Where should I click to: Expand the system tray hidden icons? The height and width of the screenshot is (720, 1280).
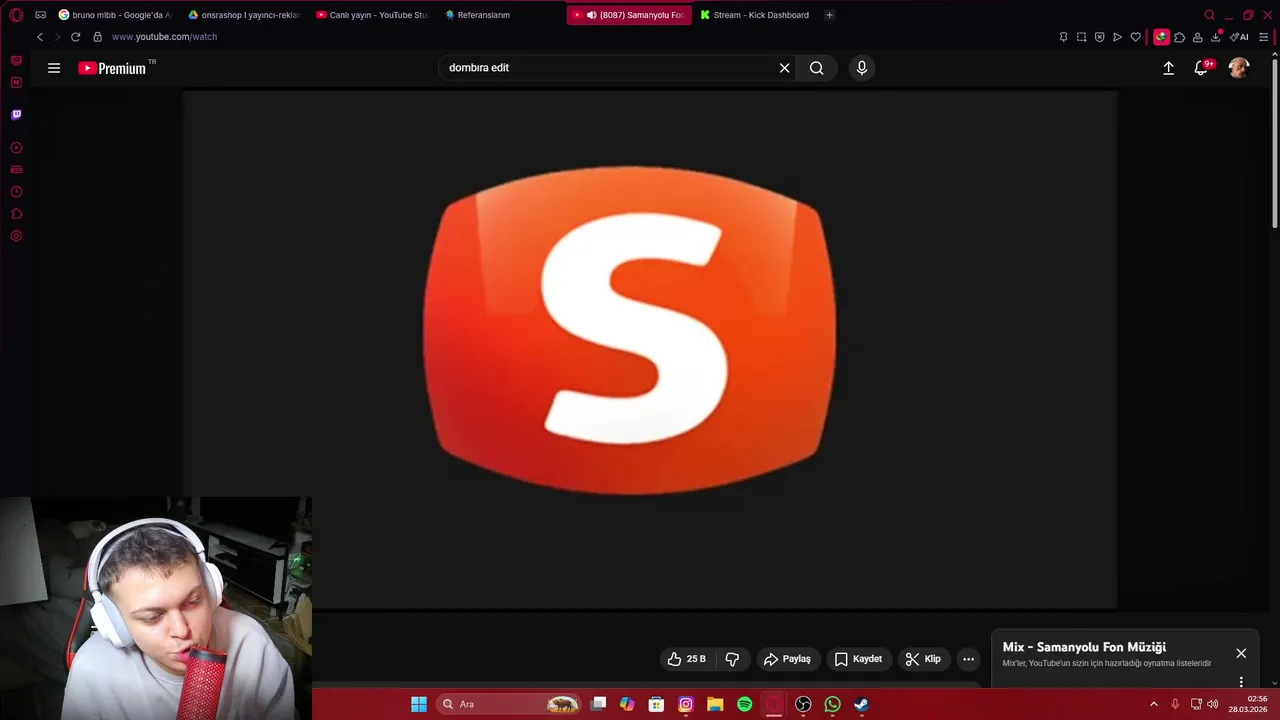pyautogui.click(x=1153, y=704)
